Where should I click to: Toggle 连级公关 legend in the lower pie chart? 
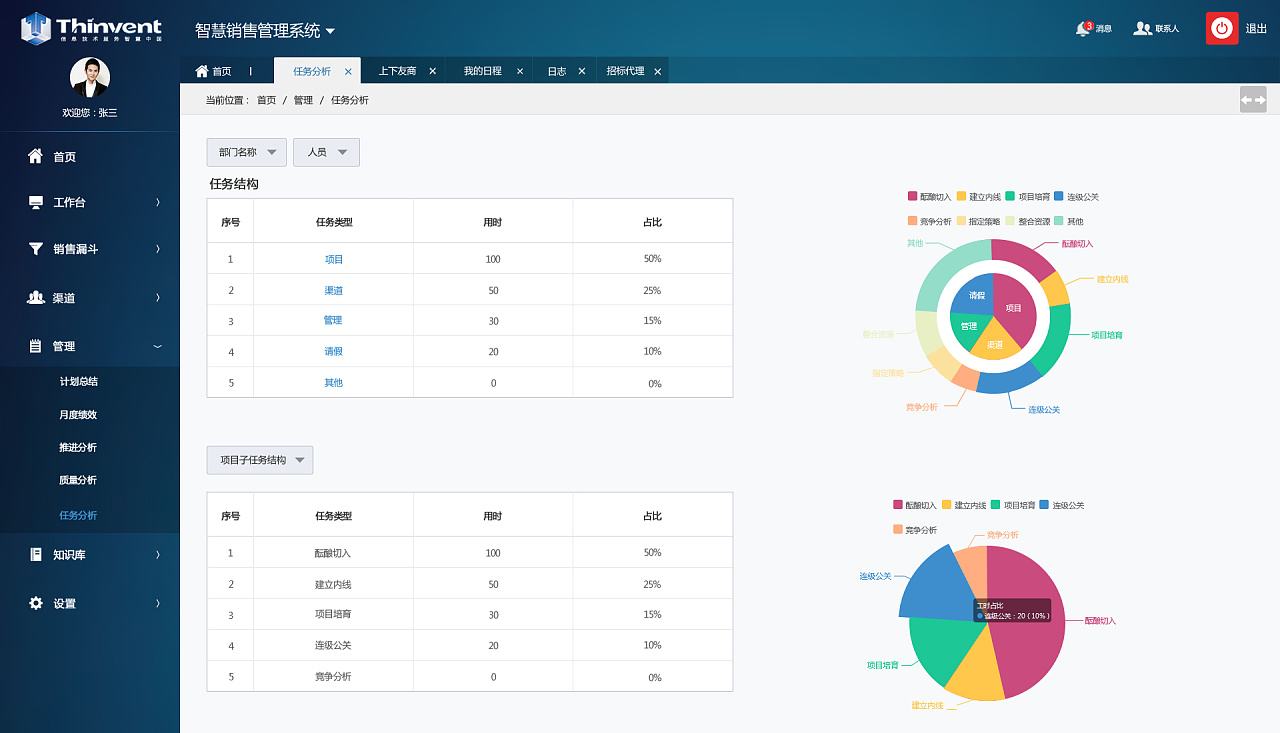1061,505
